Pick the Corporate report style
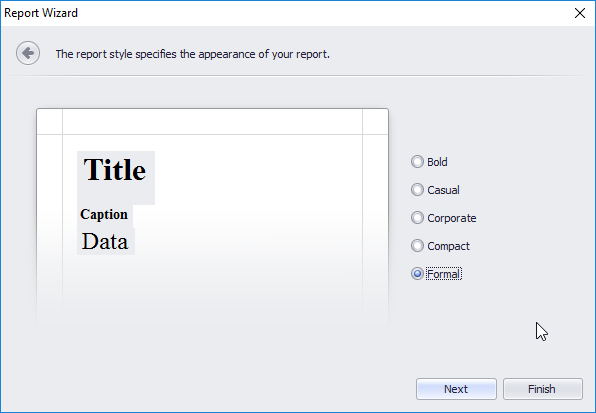The width and height of the screenshot is (596, 413). [444, 218]
